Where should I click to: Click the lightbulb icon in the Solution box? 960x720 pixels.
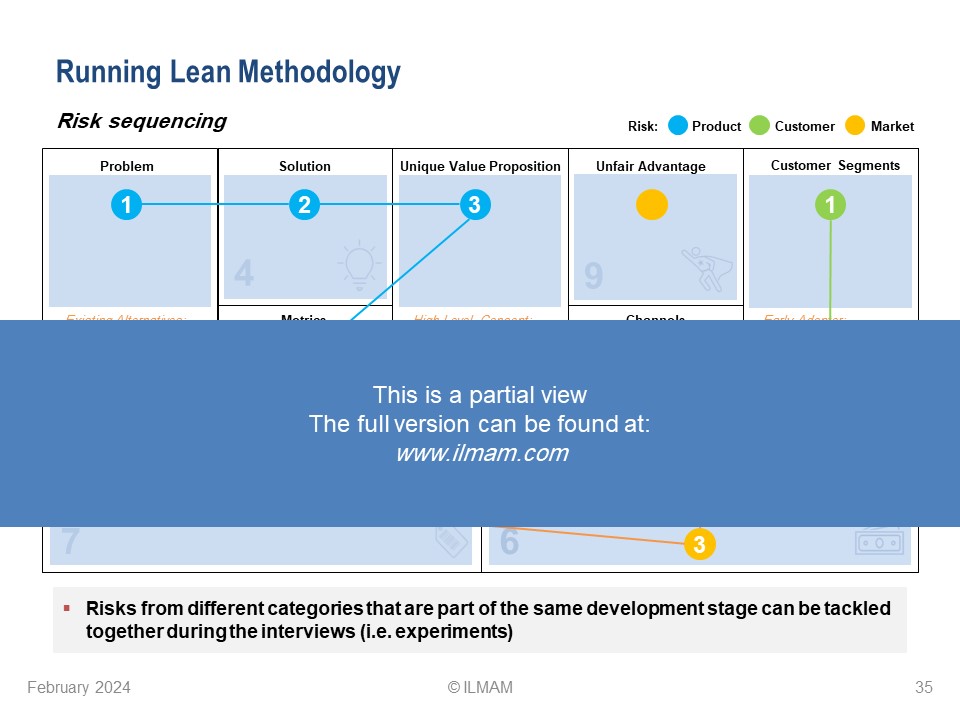(x=359, y=265)
